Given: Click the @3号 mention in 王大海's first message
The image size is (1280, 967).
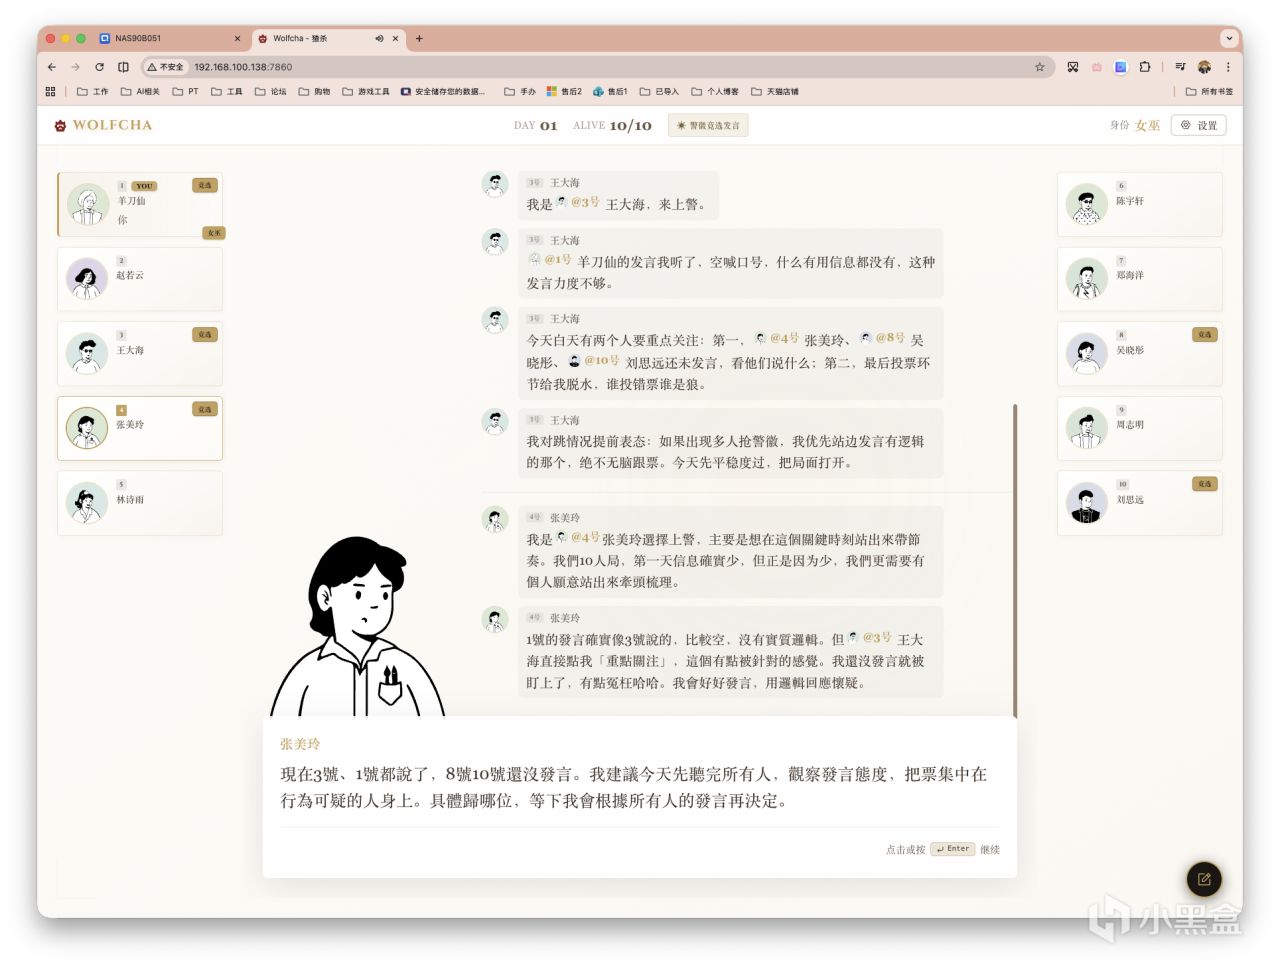Looking at the screenshot, I should tap(579, 203).
